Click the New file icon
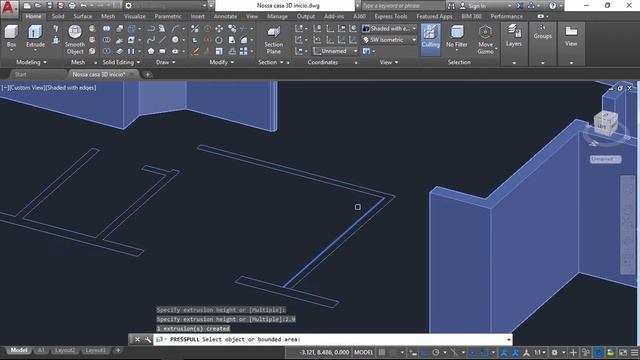Viewport: 640px width, 360px height. pos(27,6)
